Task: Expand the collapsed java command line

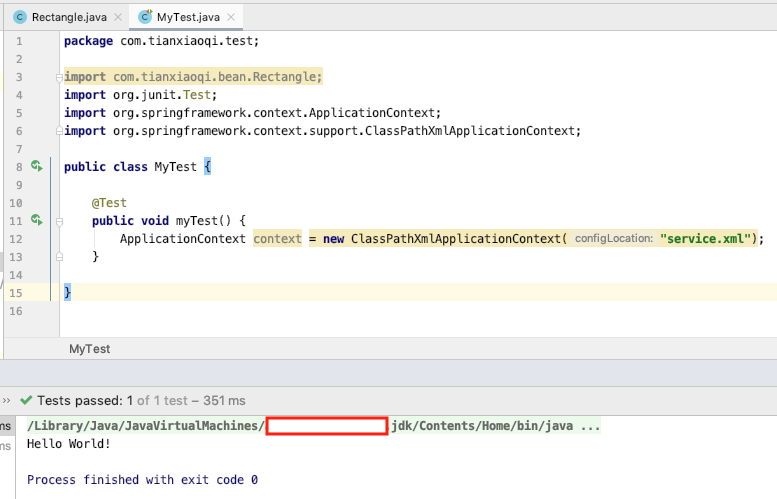Action: click(590, 426)
